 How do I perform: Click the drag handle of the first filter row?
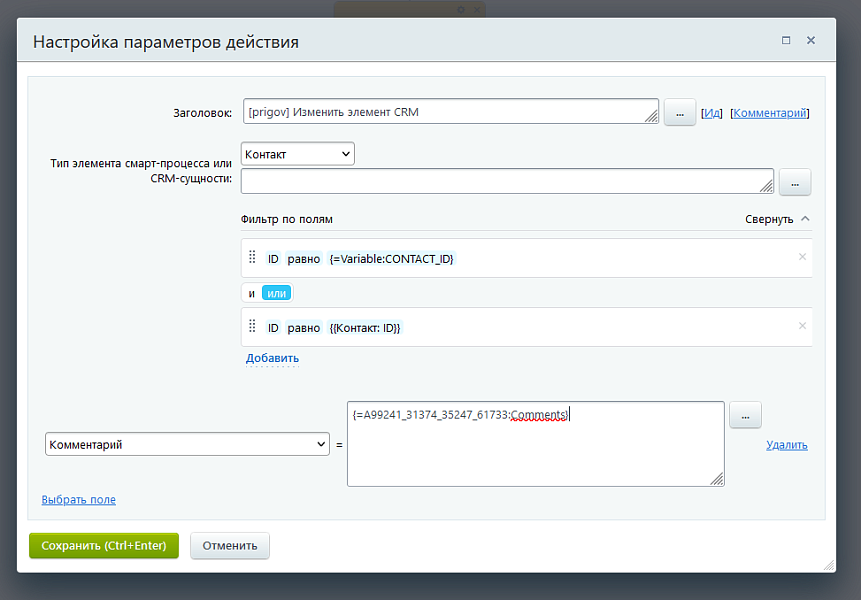pos(252,257)
